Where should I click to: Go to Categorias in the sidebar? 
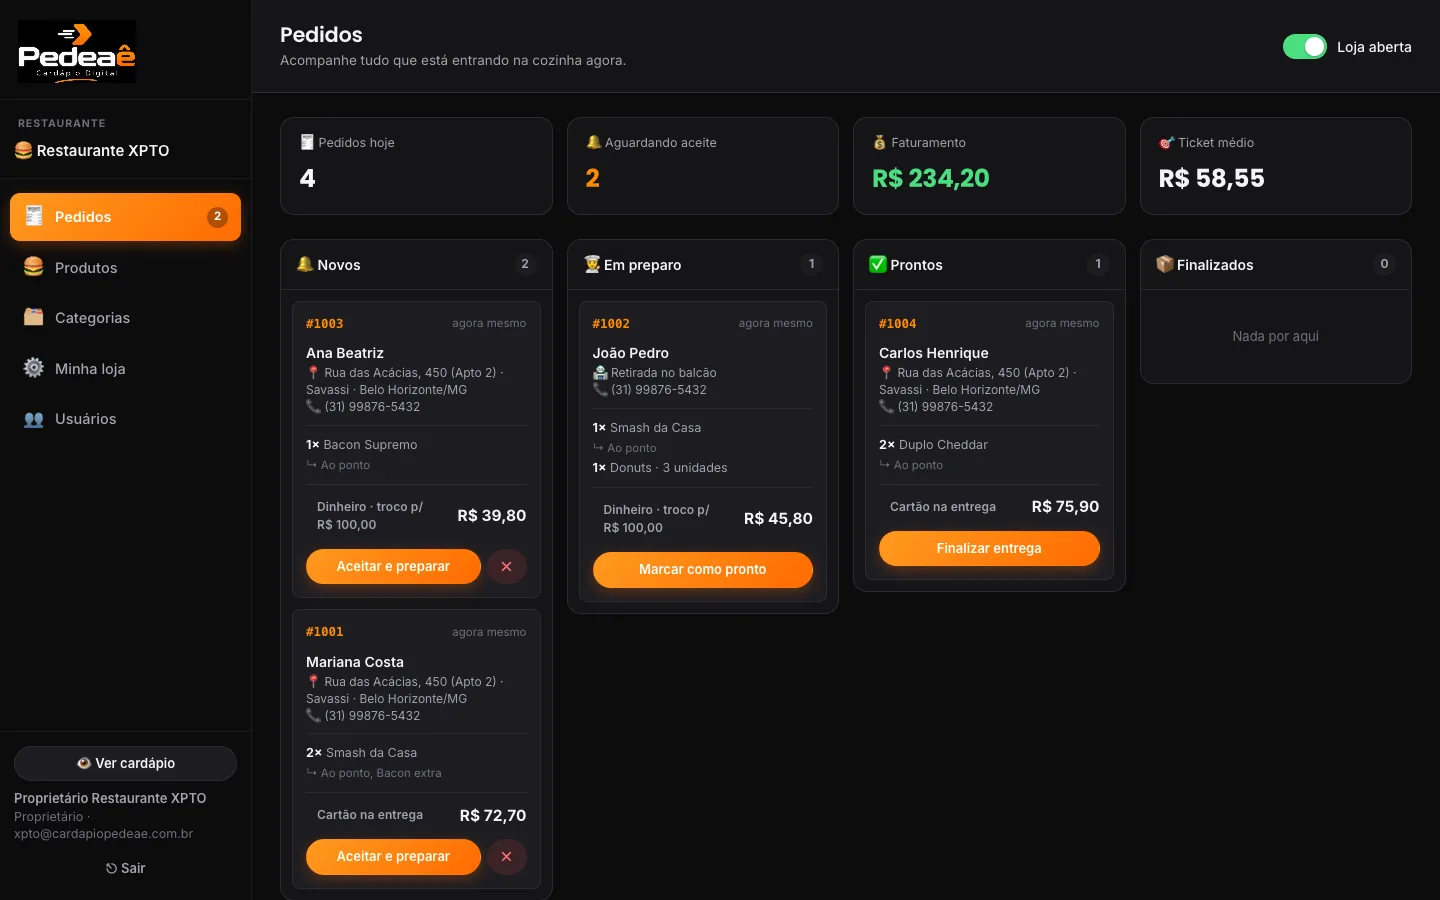(125, 317)
